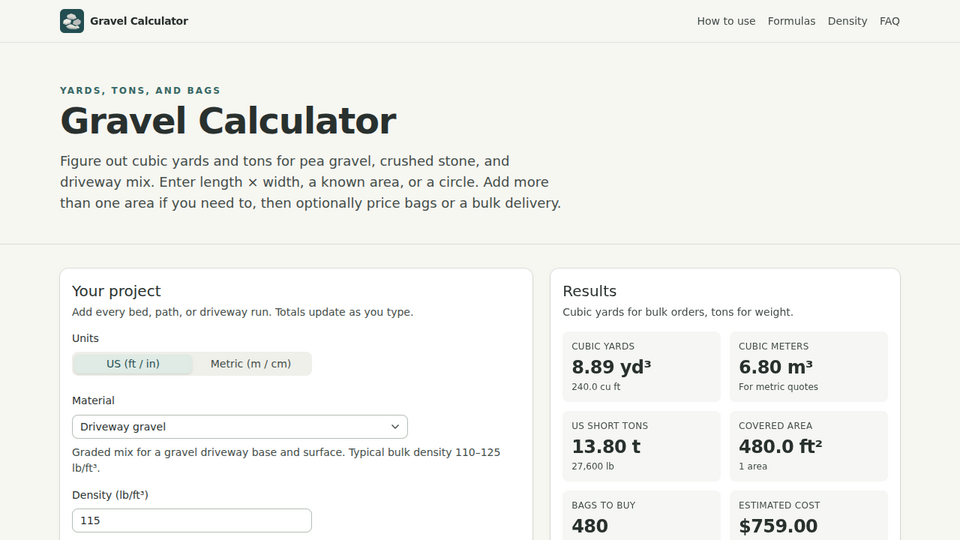Open the Formulas nav link
This screenshot has width=960, height=540.
coord(792,21)
